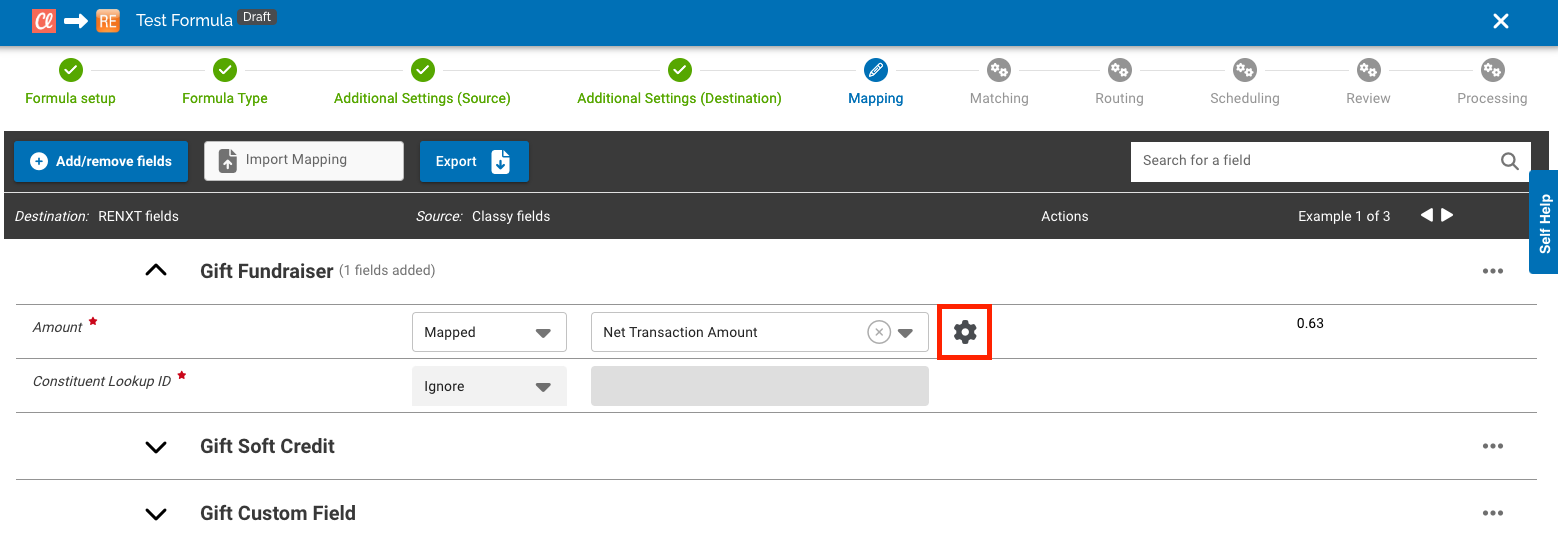Screen dimensions: 1558x546
Task: Open Ignore dropdown for Constituent Lookup ID
Action: coord(489,386)
